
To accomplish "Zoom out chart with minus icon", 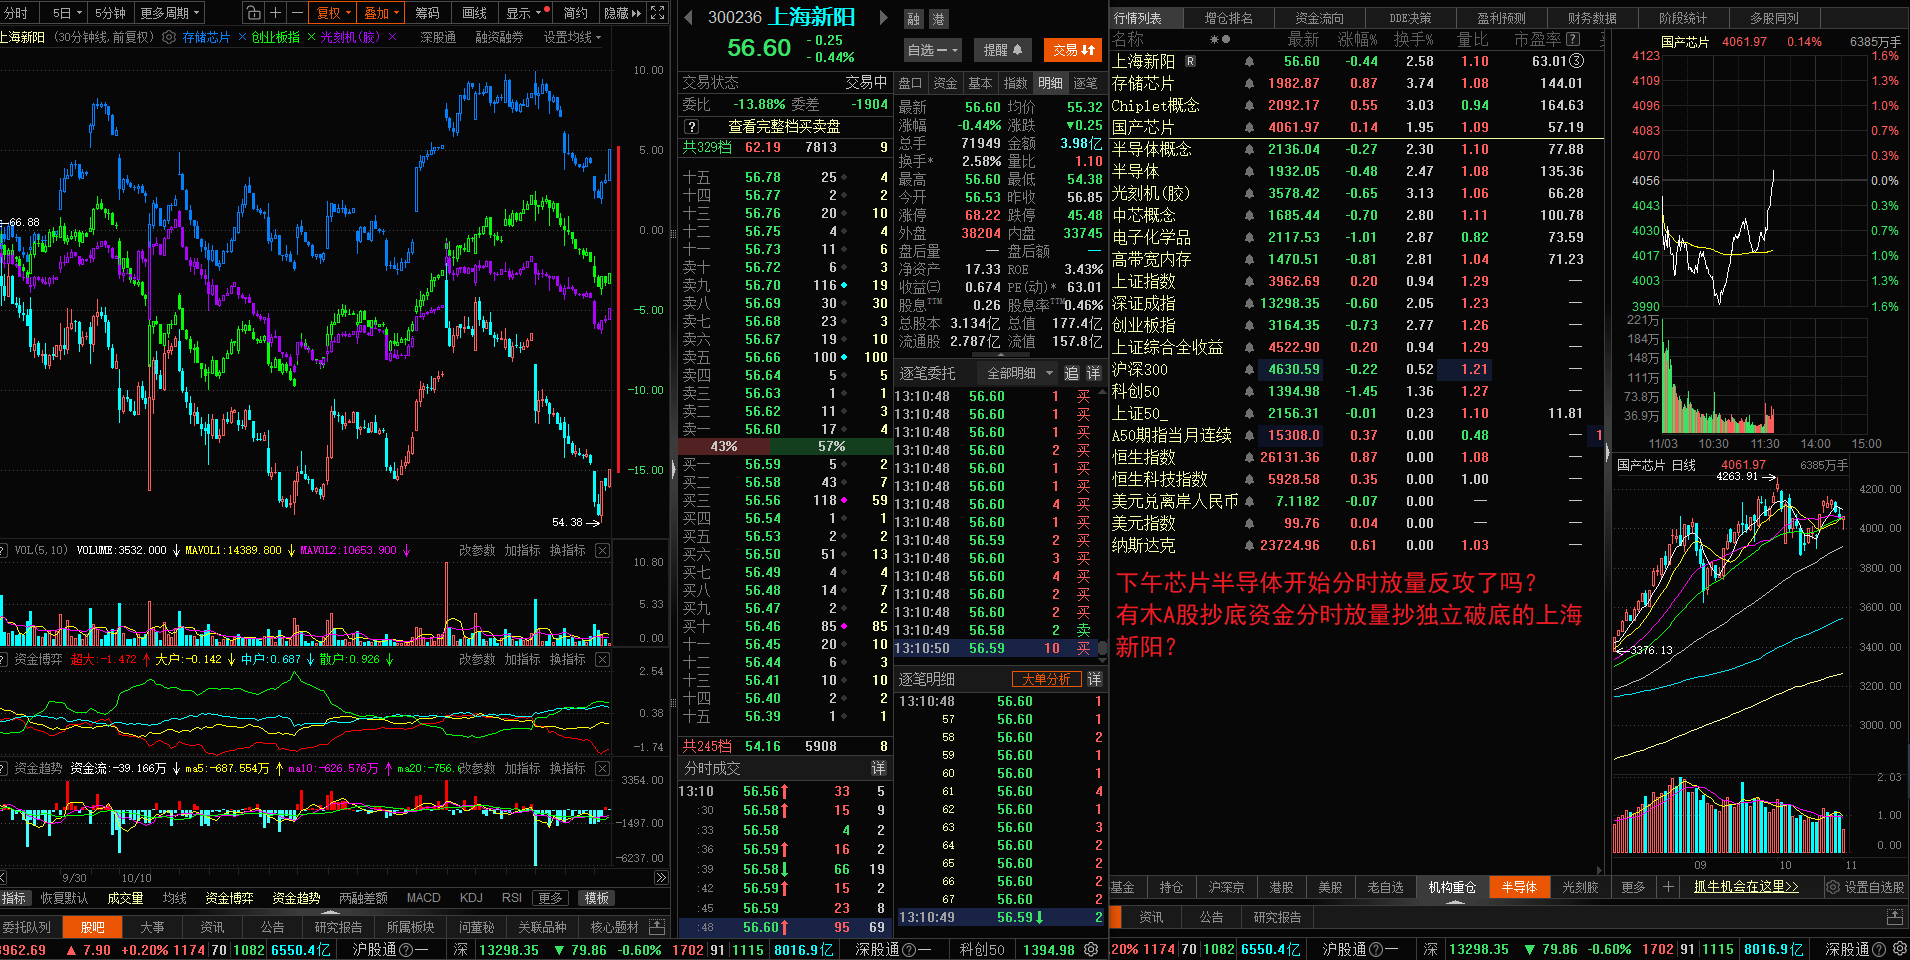I will point(297,13).
